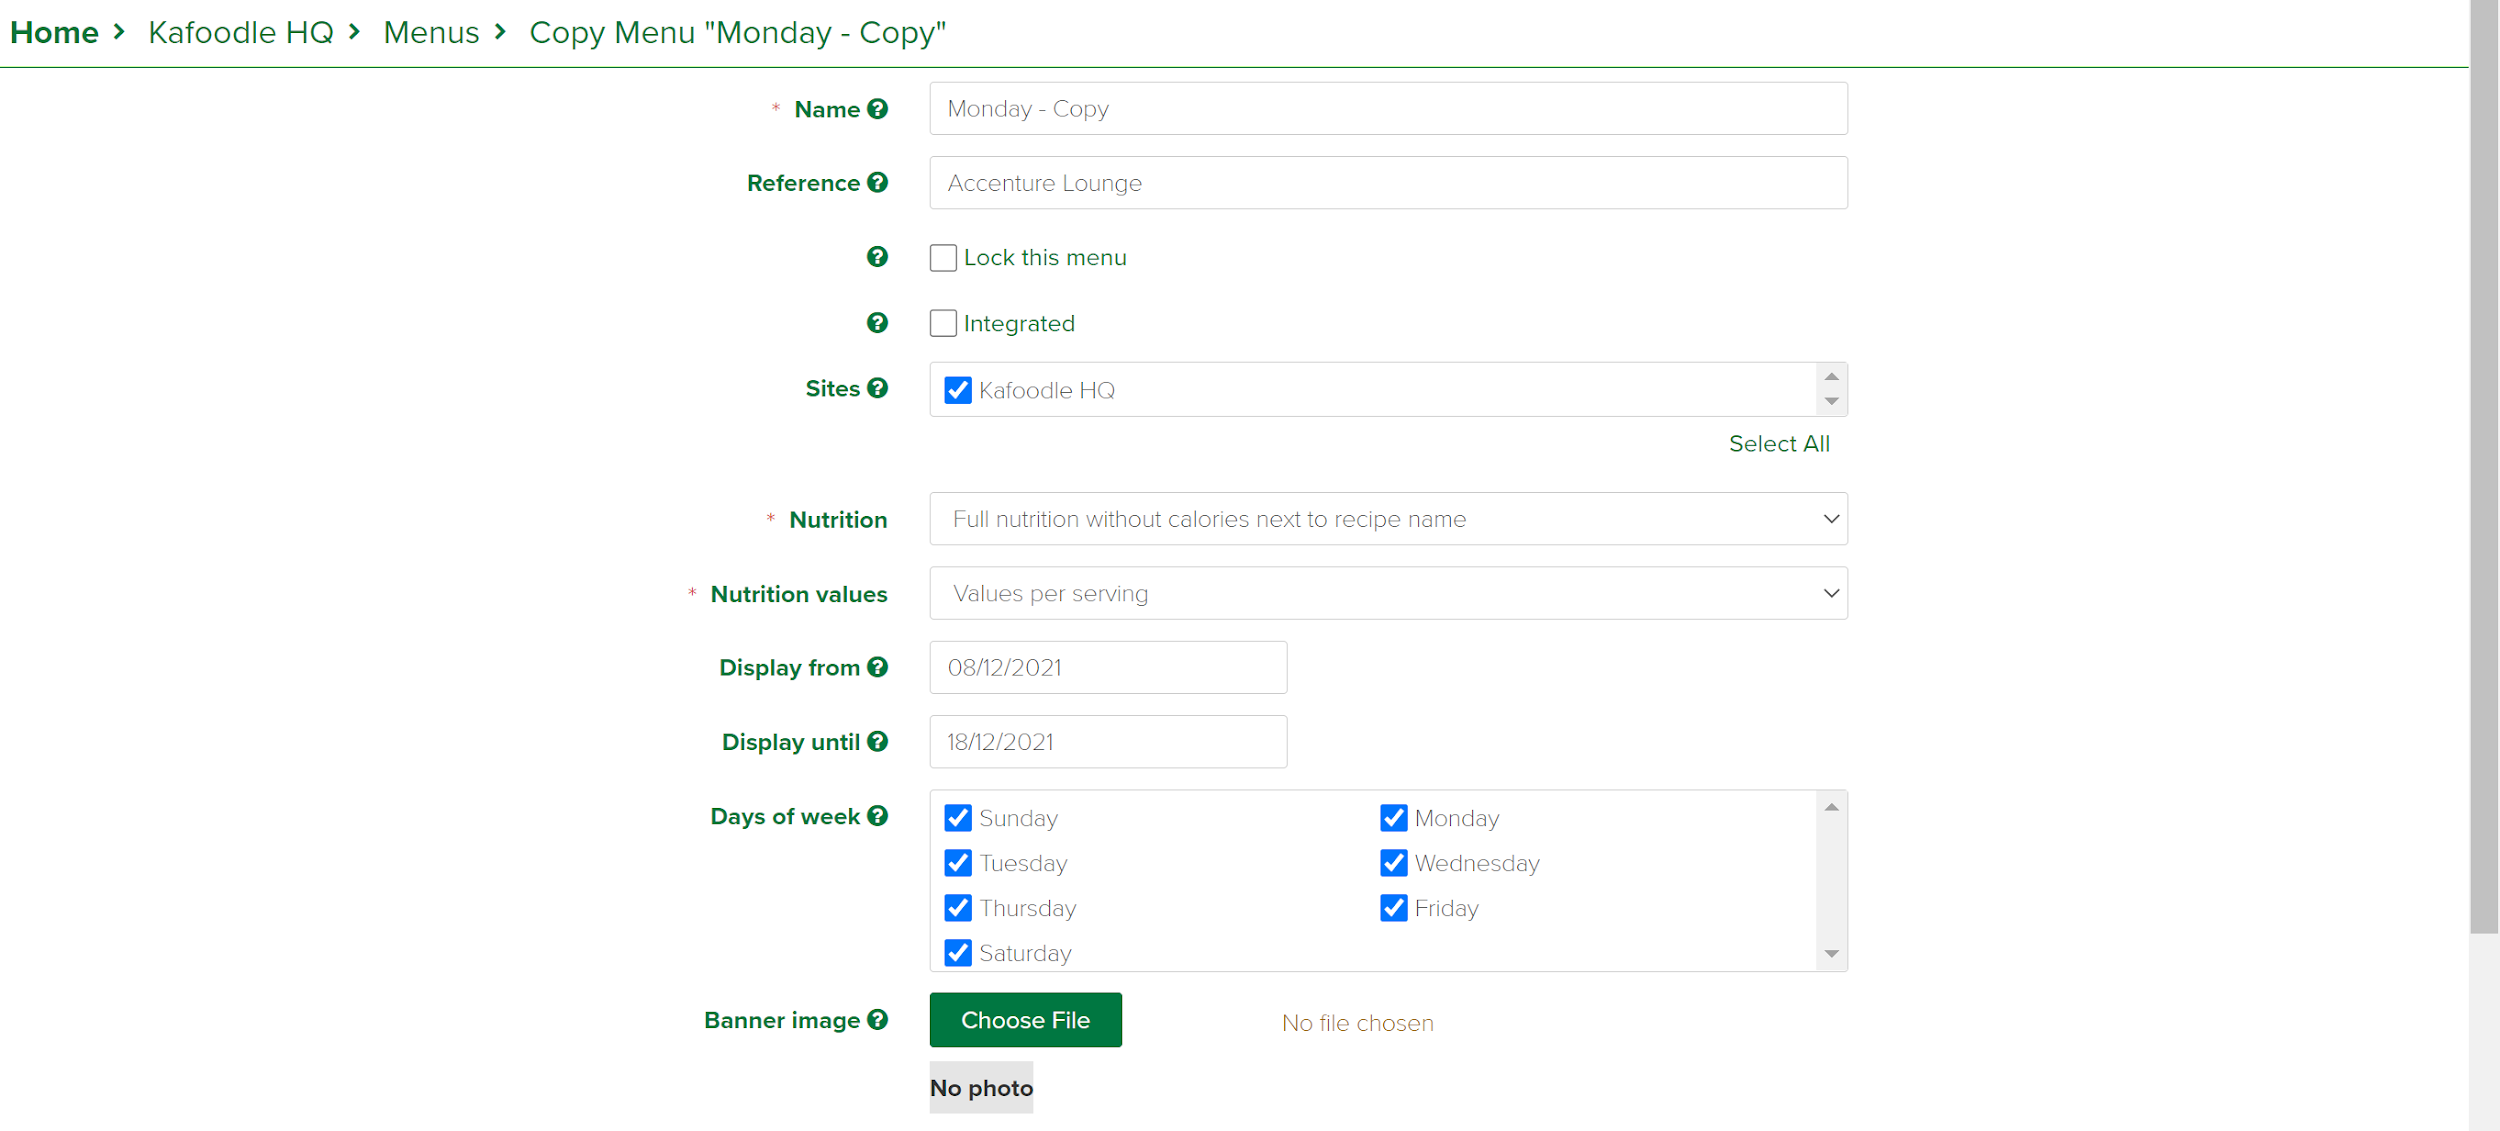Enable the Lock this menu checkbox
Screen dimensions: 2500x1131
[943, 258]
